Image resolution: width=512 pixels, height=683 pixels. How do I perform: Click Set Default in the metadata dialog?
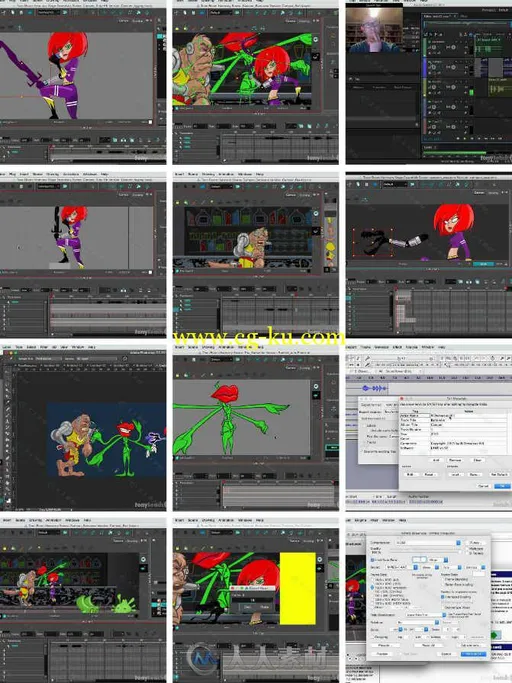click(x=499, y=474)
